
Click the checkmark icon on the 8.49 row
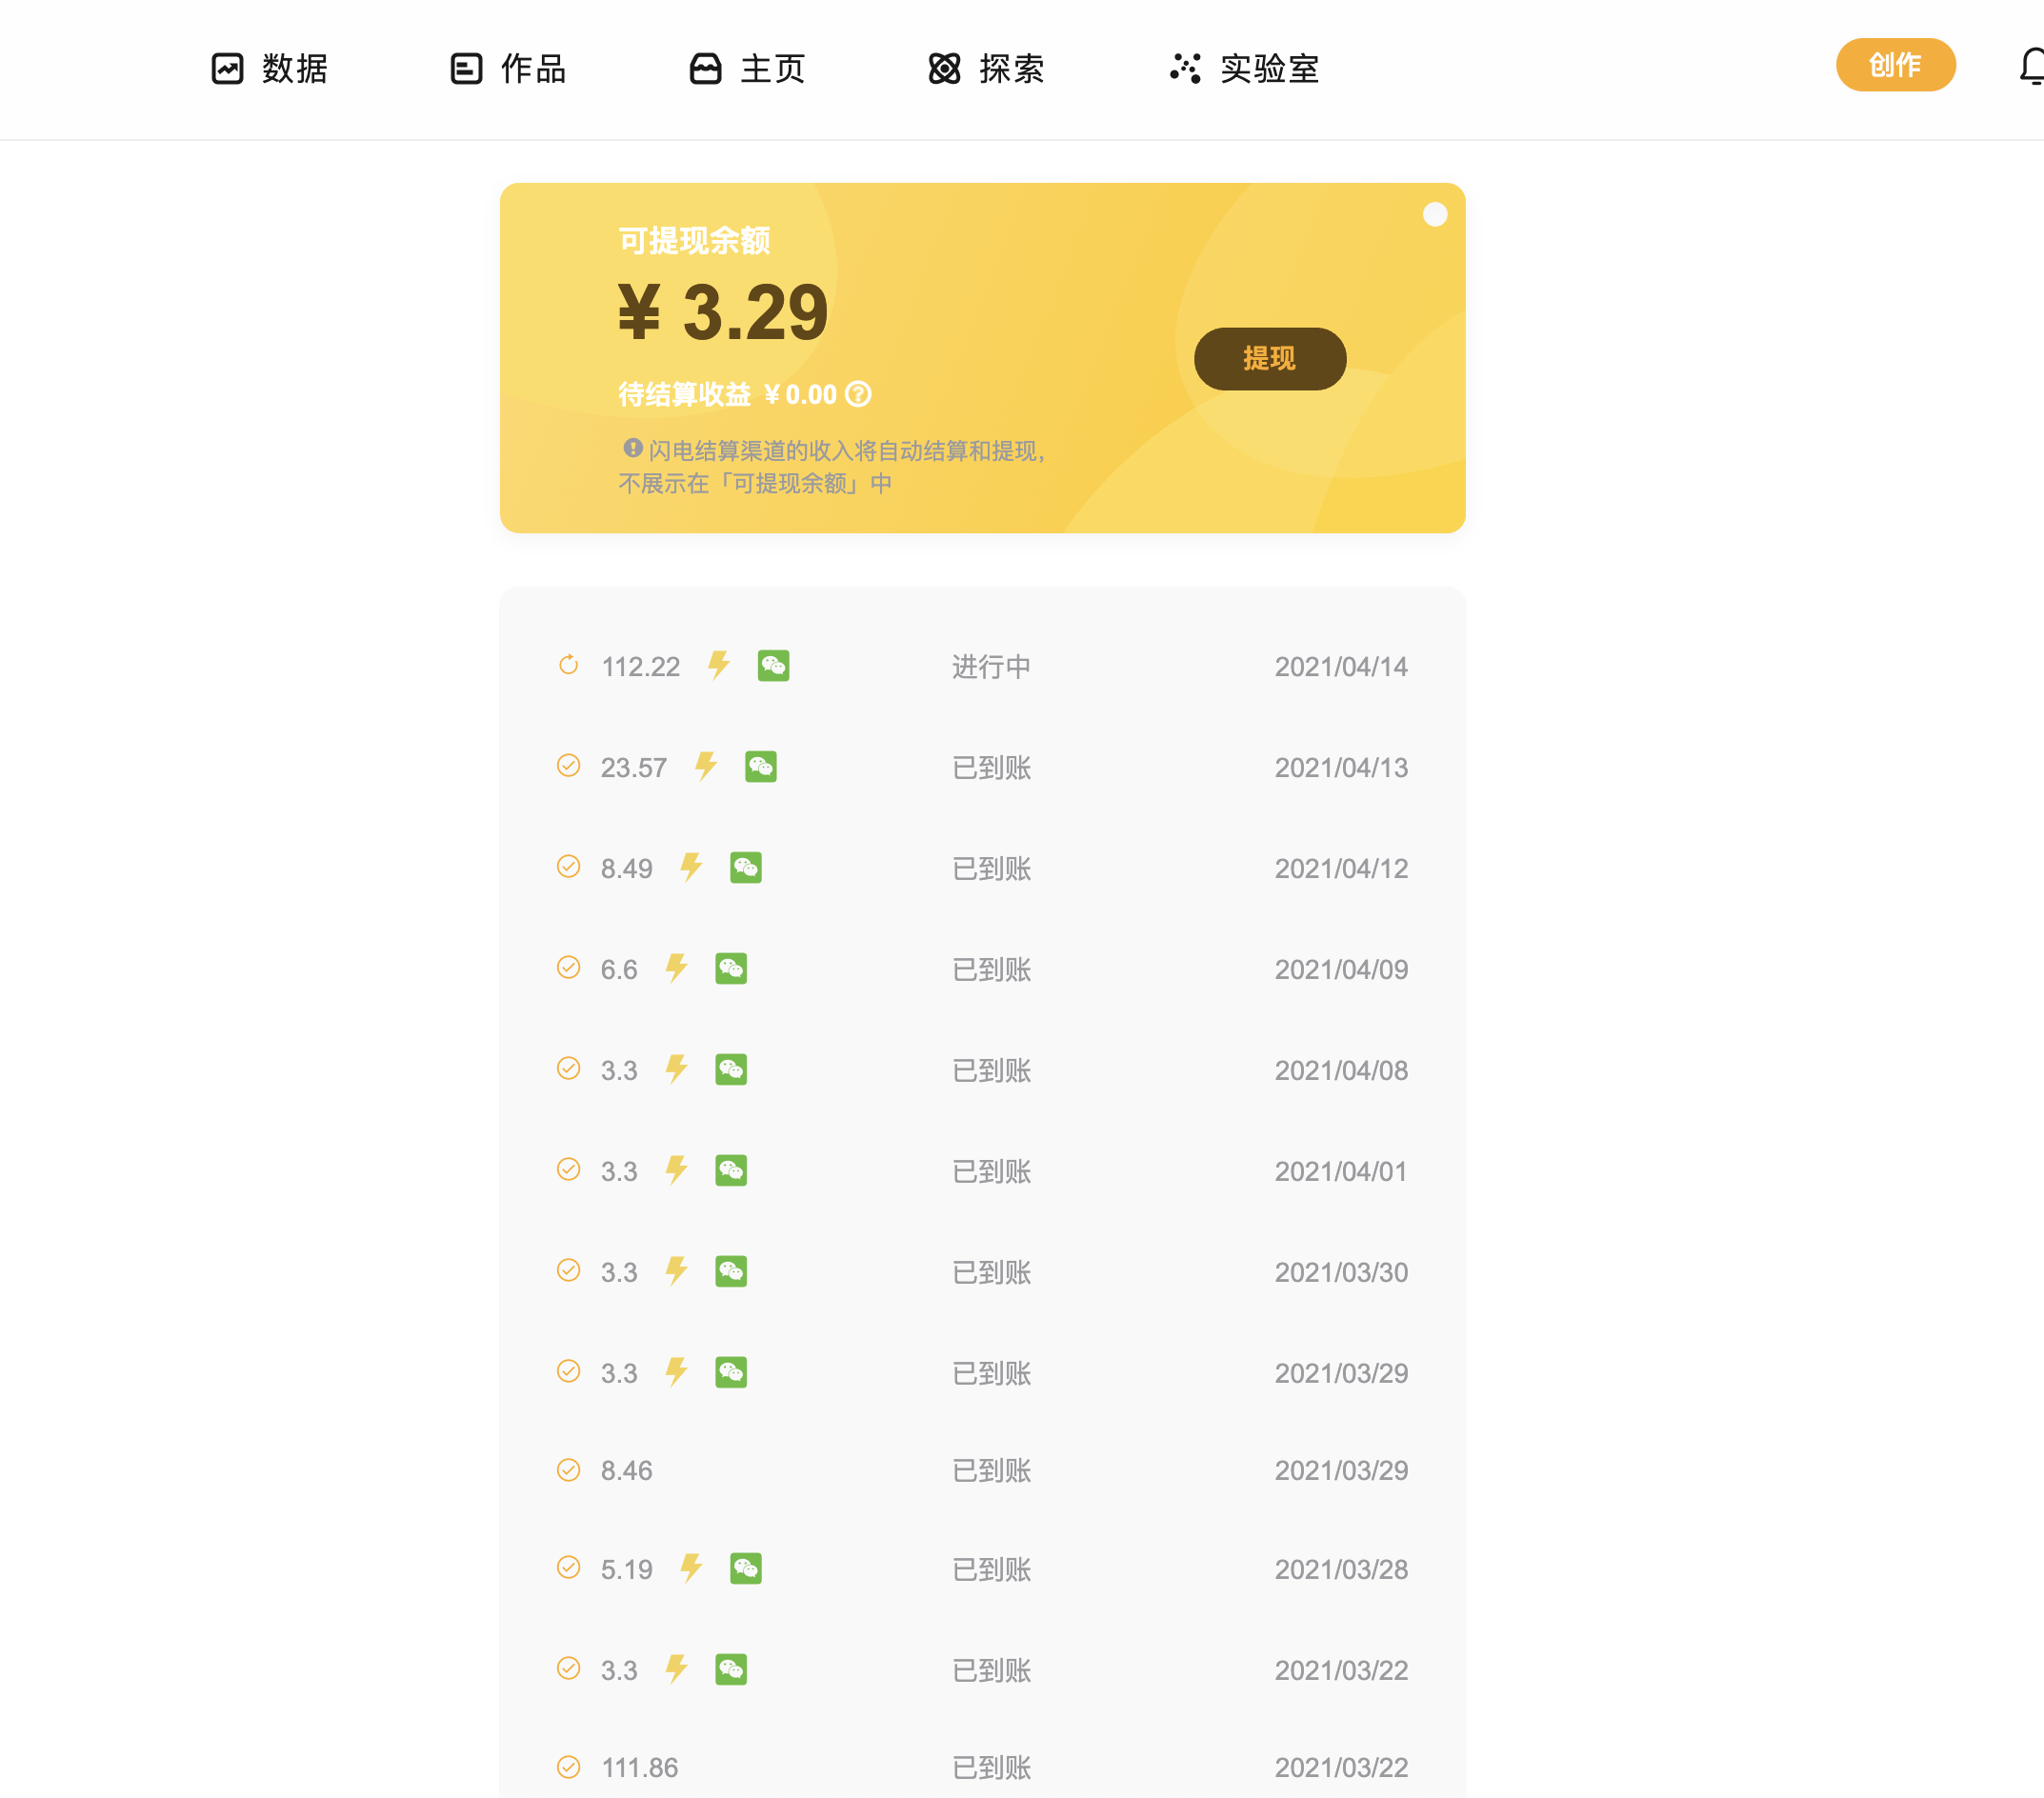tap(568, 867)
